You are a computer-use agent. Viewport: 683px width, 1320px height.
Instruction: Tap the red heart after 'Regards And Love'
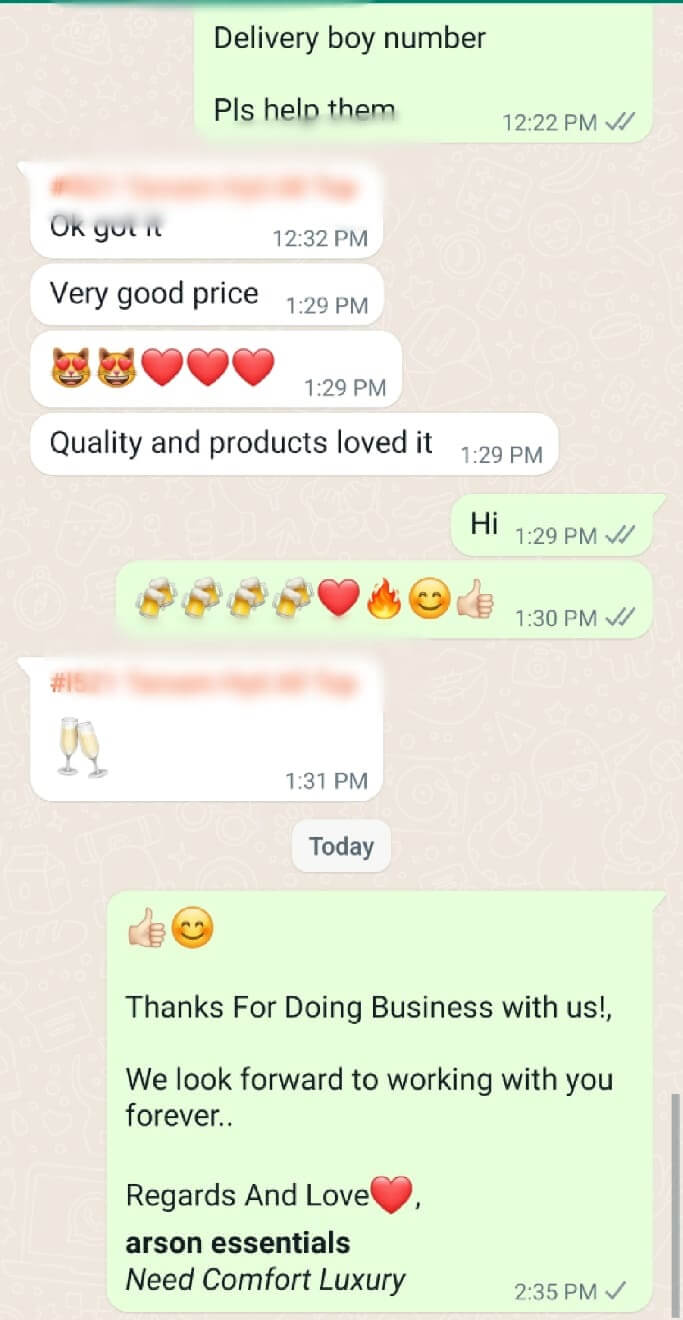391,1195
